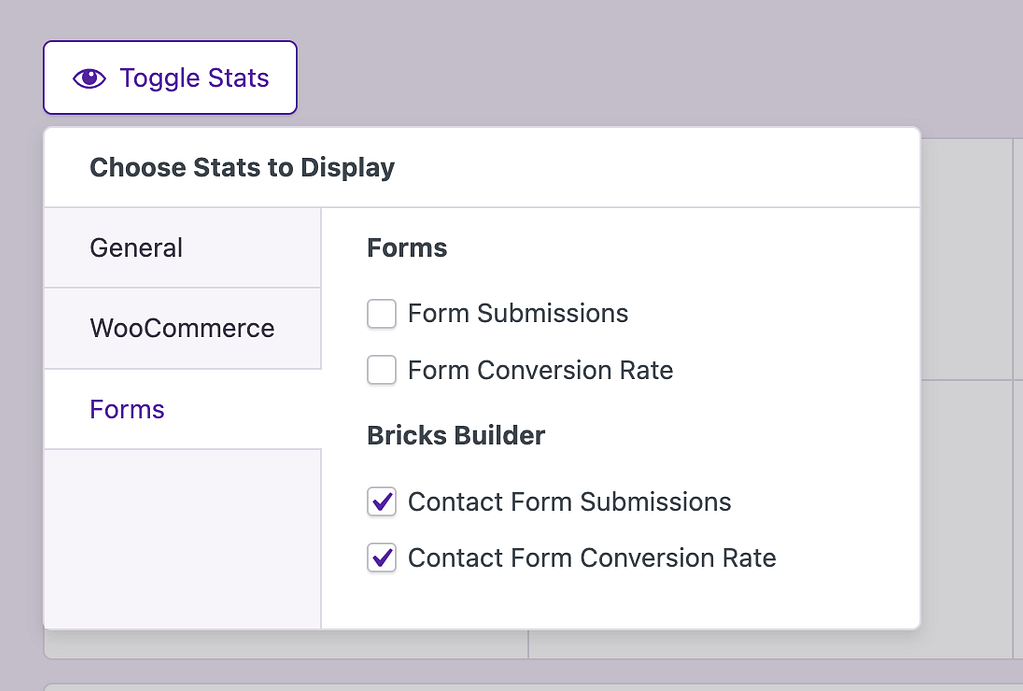Click the Form Conversion Rate label text

coord(540,370)
